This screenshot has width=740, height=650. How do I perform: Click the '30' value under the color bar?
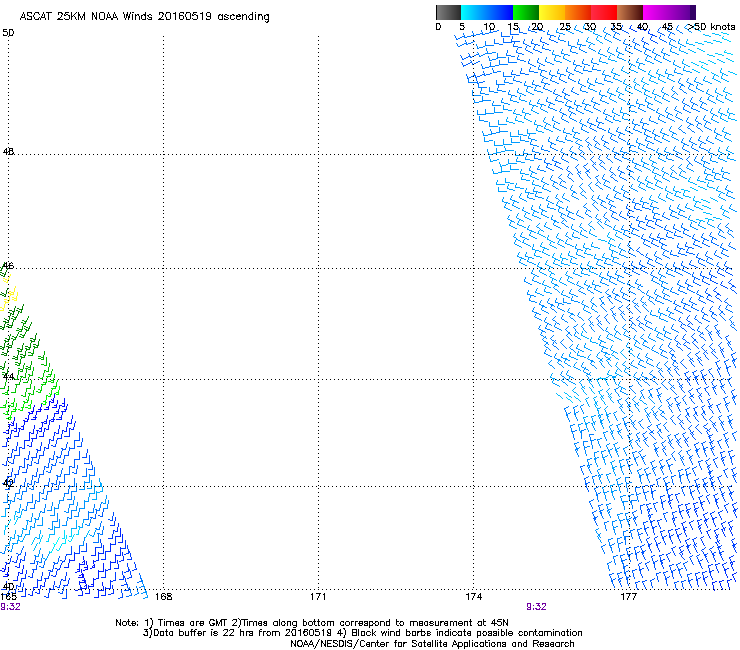590,27
